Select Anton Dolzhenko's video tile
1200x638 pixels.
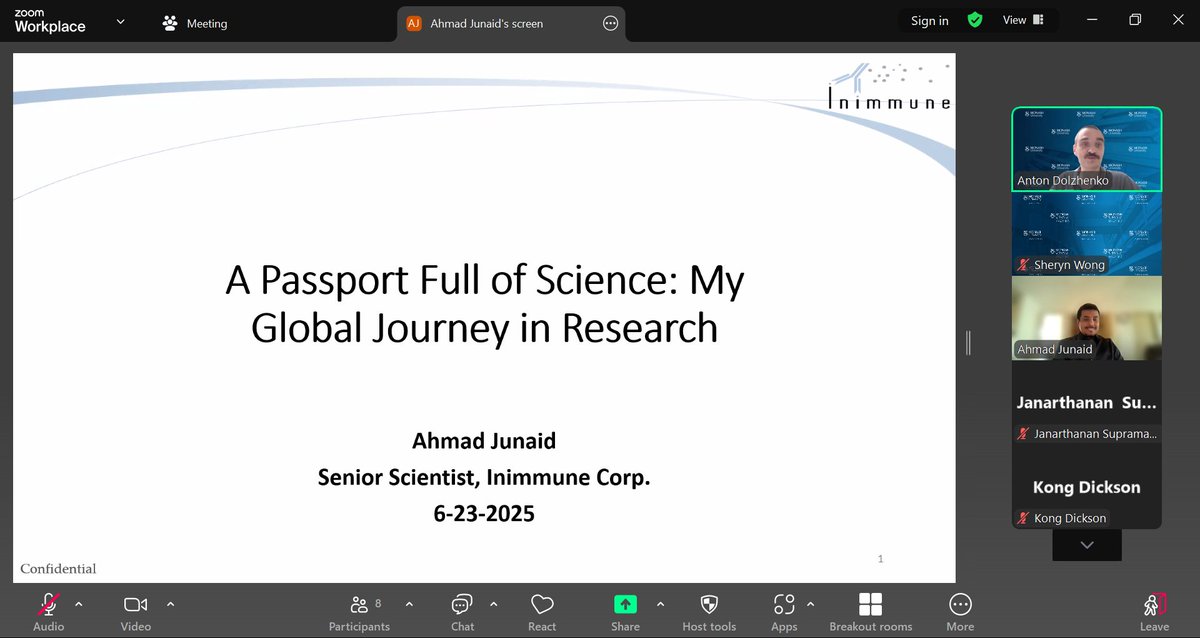(x=1087, y=149)
